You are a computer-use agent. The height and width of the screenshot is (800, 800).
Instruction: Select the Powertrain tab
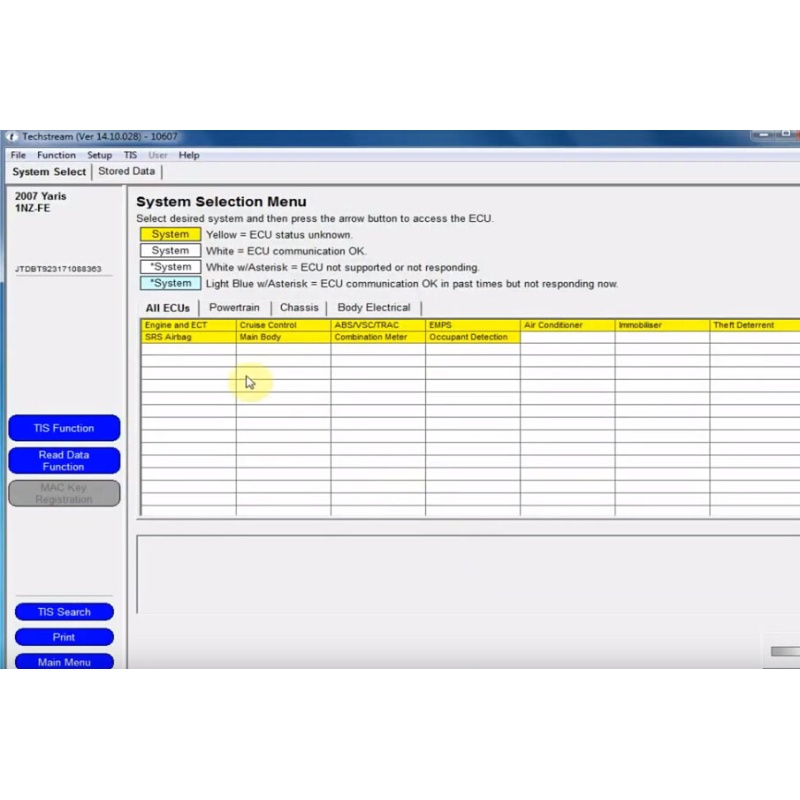tap(234, 308)
